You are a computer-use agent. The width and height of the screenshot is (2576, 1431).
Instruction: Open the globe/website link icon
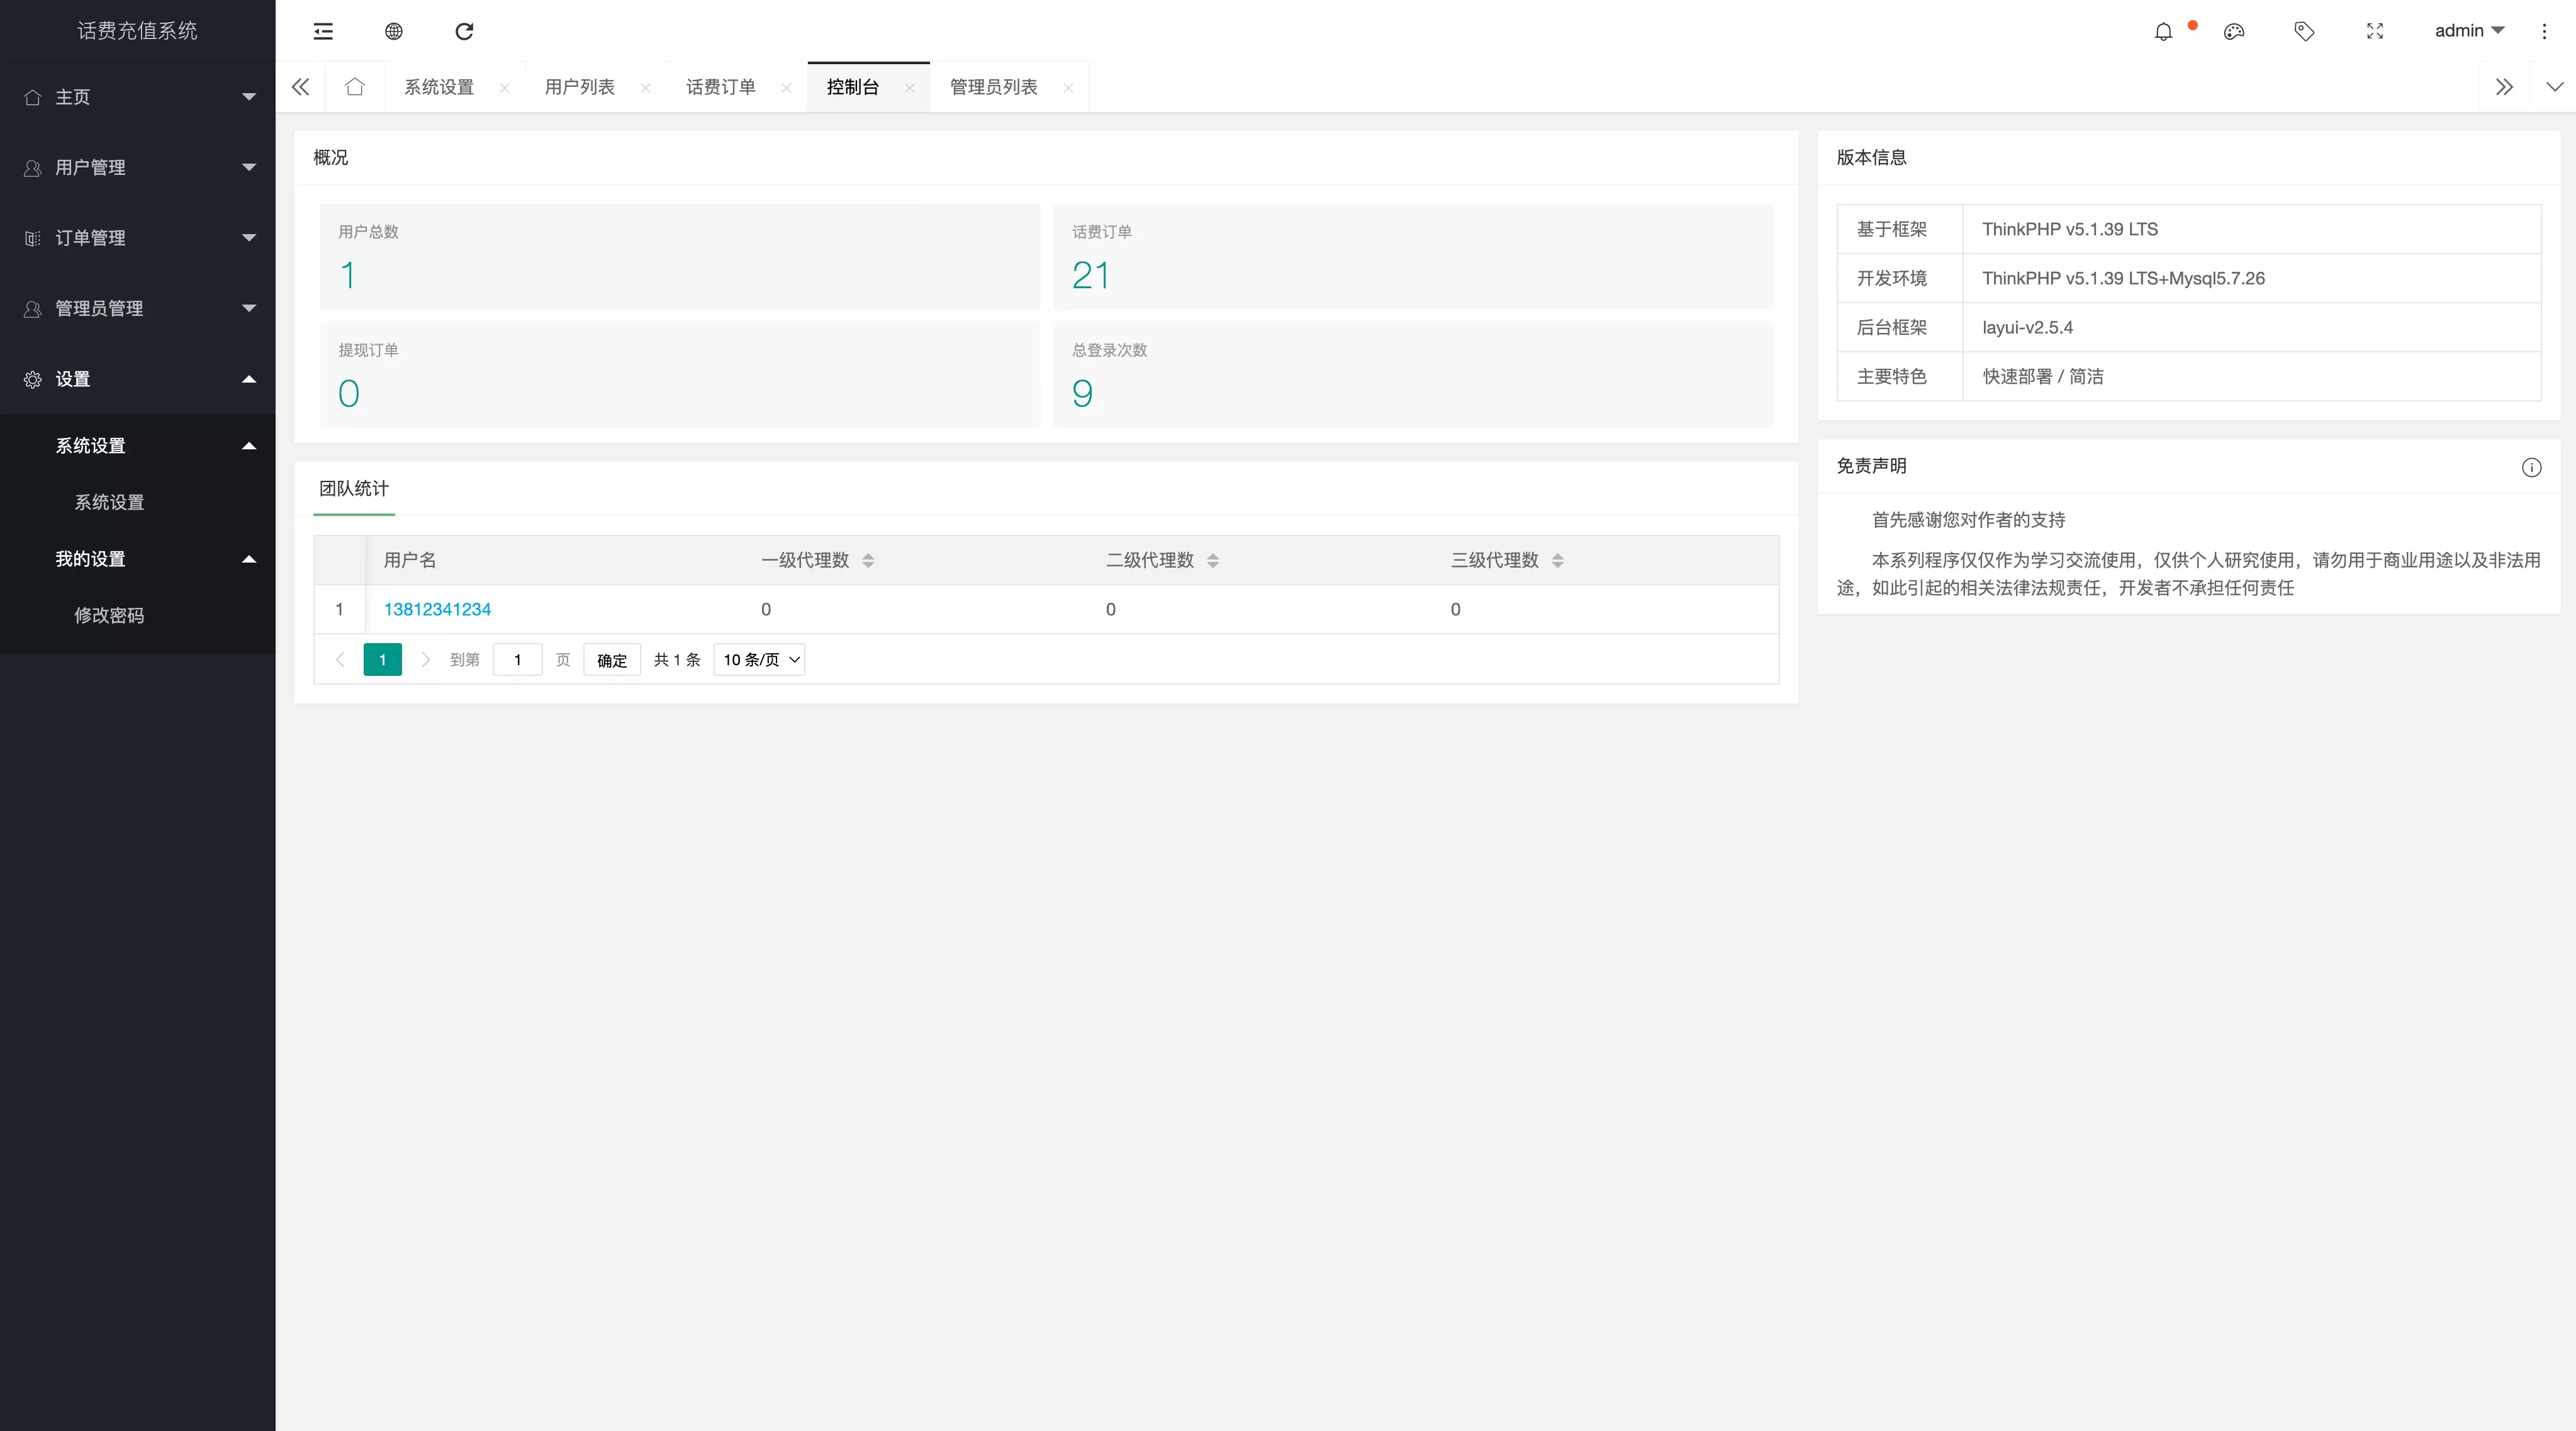[x=393, y=31]
